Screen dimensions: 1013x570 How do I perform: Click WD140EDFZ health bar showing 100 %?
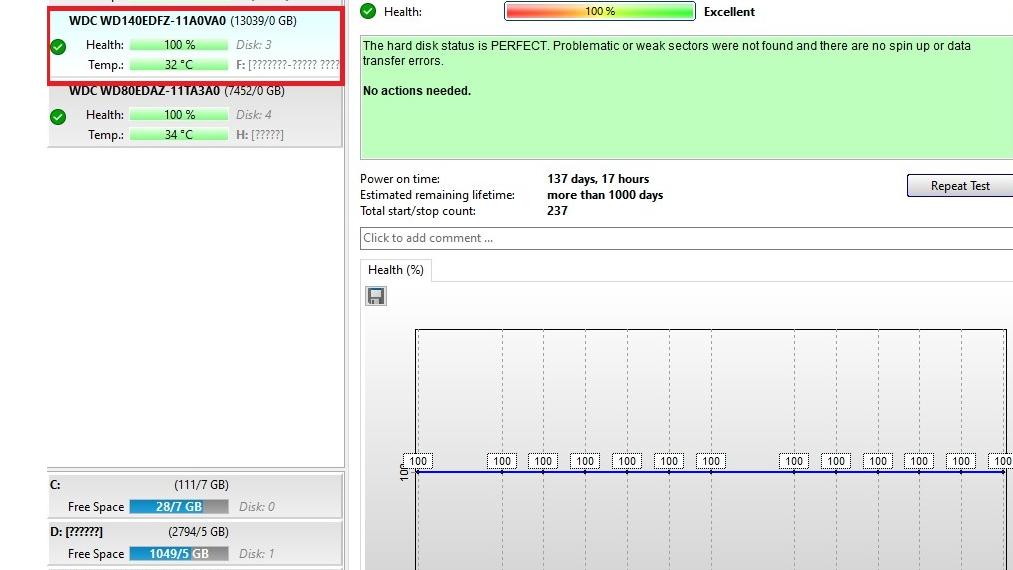[x=179, y=45]
